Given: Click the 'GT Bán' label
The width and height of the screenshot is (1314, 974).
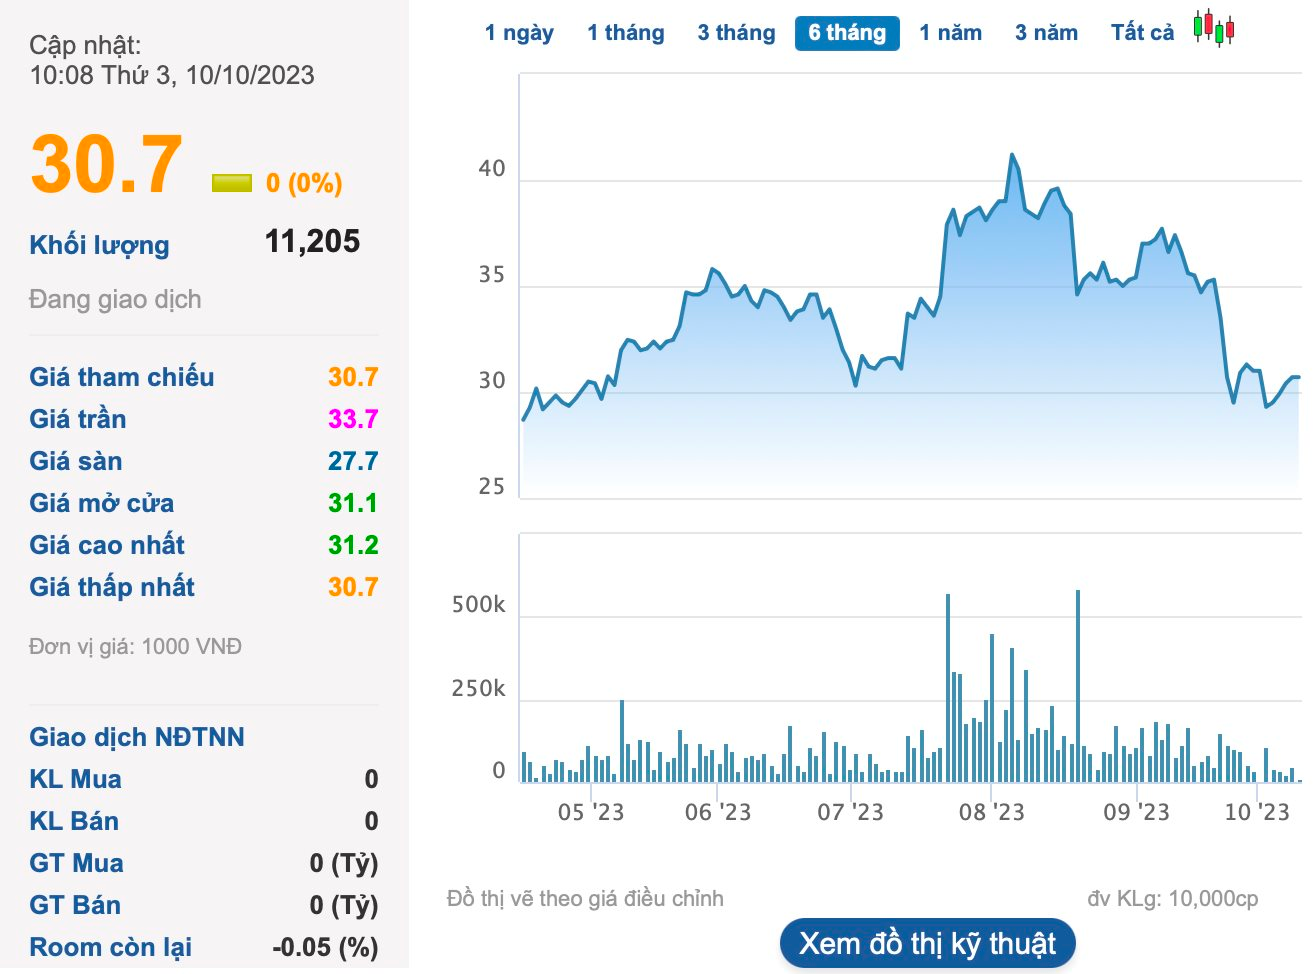Looking at the screenshot, I should pyautogui.click(x=75, y=905).
